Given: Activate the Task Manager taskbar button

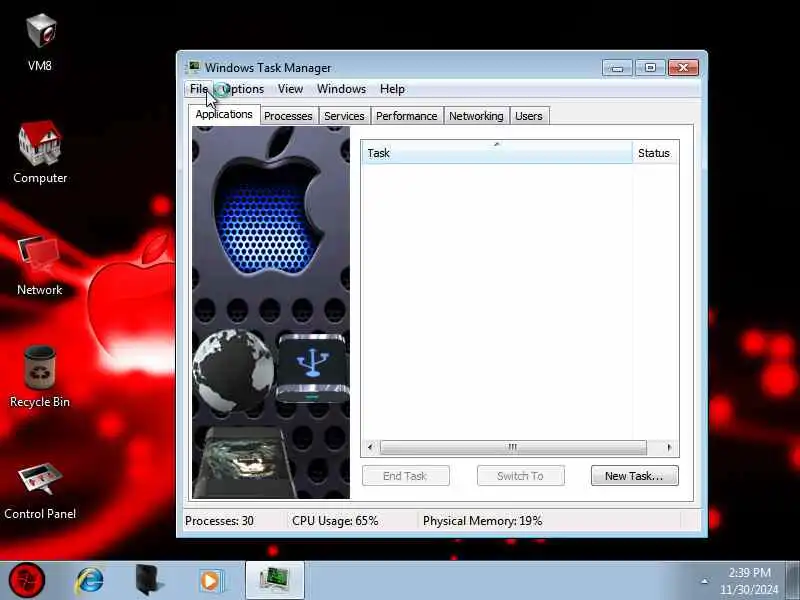Looking at the screenshot, I should point(275,580).
